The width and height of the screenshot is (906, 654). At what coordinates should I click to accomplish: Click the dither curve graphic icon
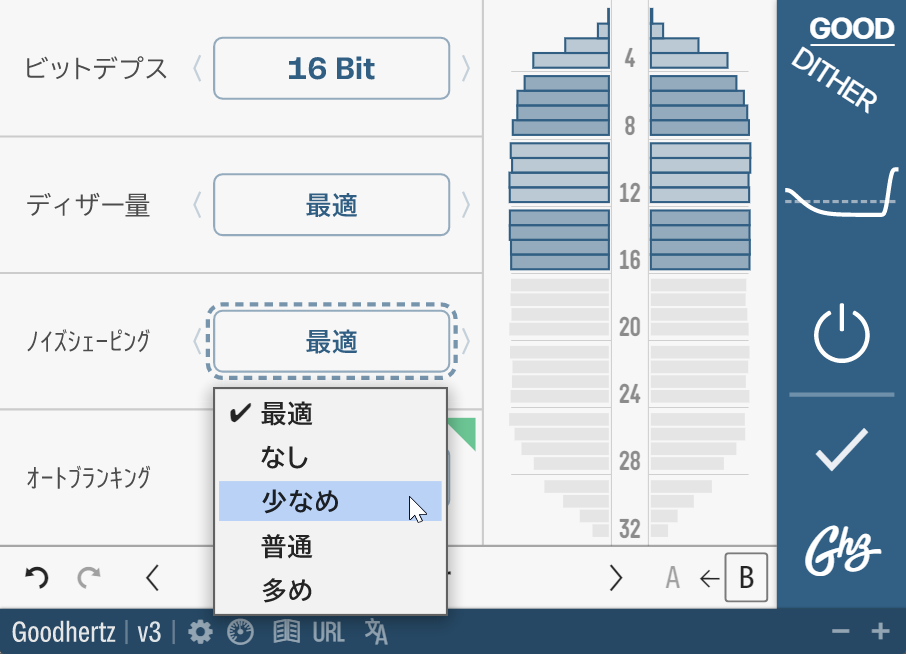tap(841, 192)
